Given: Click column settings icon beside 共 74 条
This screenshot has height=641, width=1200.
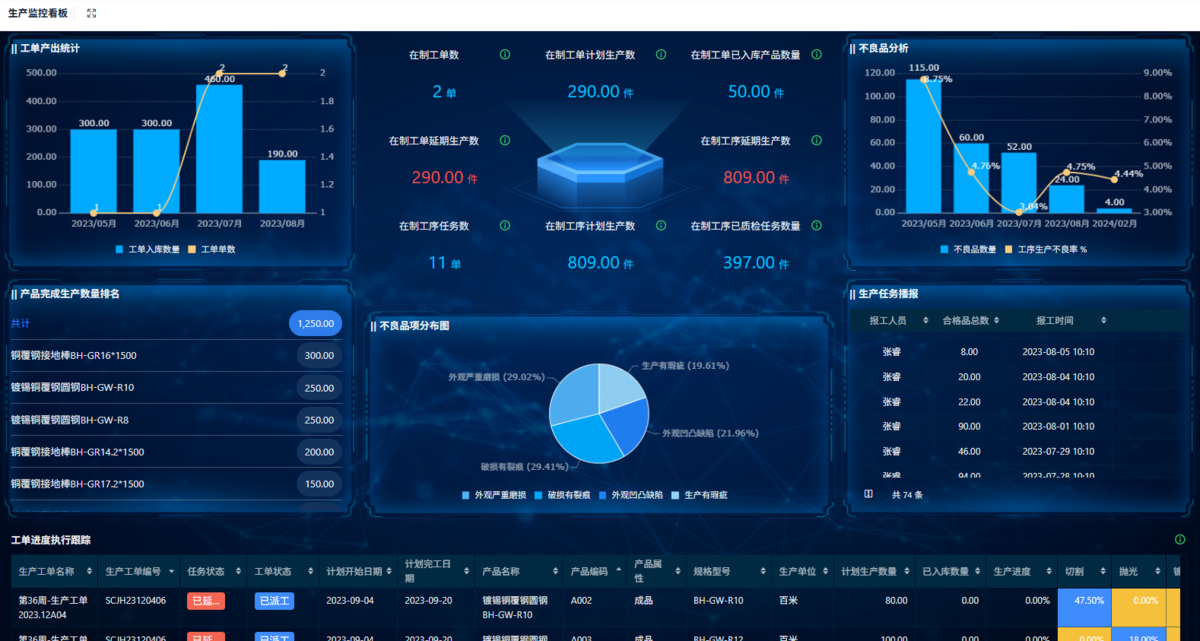Looking at the screenshot, I should [x=868, y=494].
